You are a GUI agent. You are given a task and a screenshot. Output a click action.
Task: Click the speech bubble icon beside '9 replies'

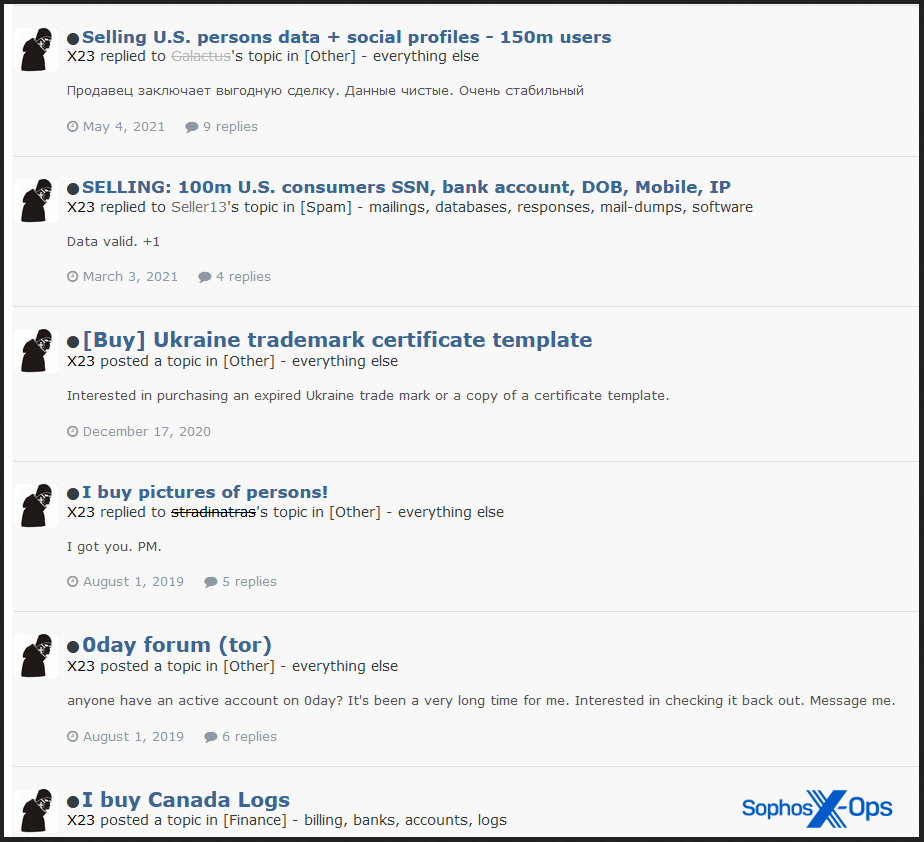[x=192, y=127]
